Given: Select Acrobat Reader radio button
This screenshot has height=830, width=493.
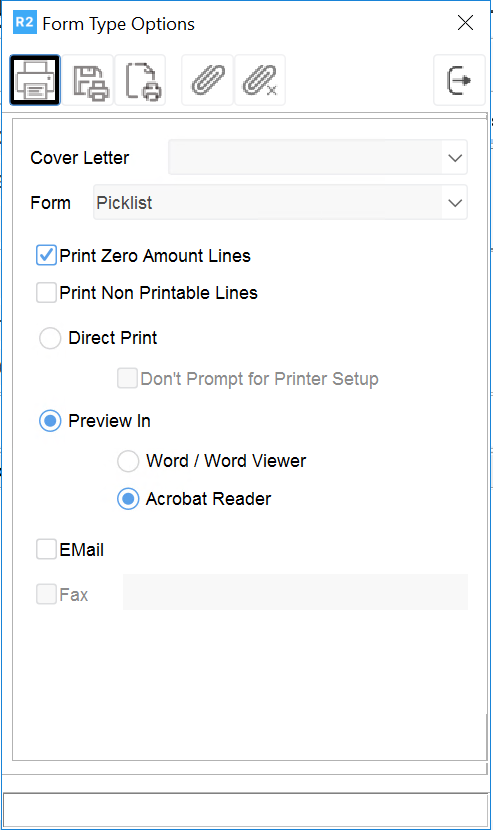Looking at the screenshot, I should 128,499.
